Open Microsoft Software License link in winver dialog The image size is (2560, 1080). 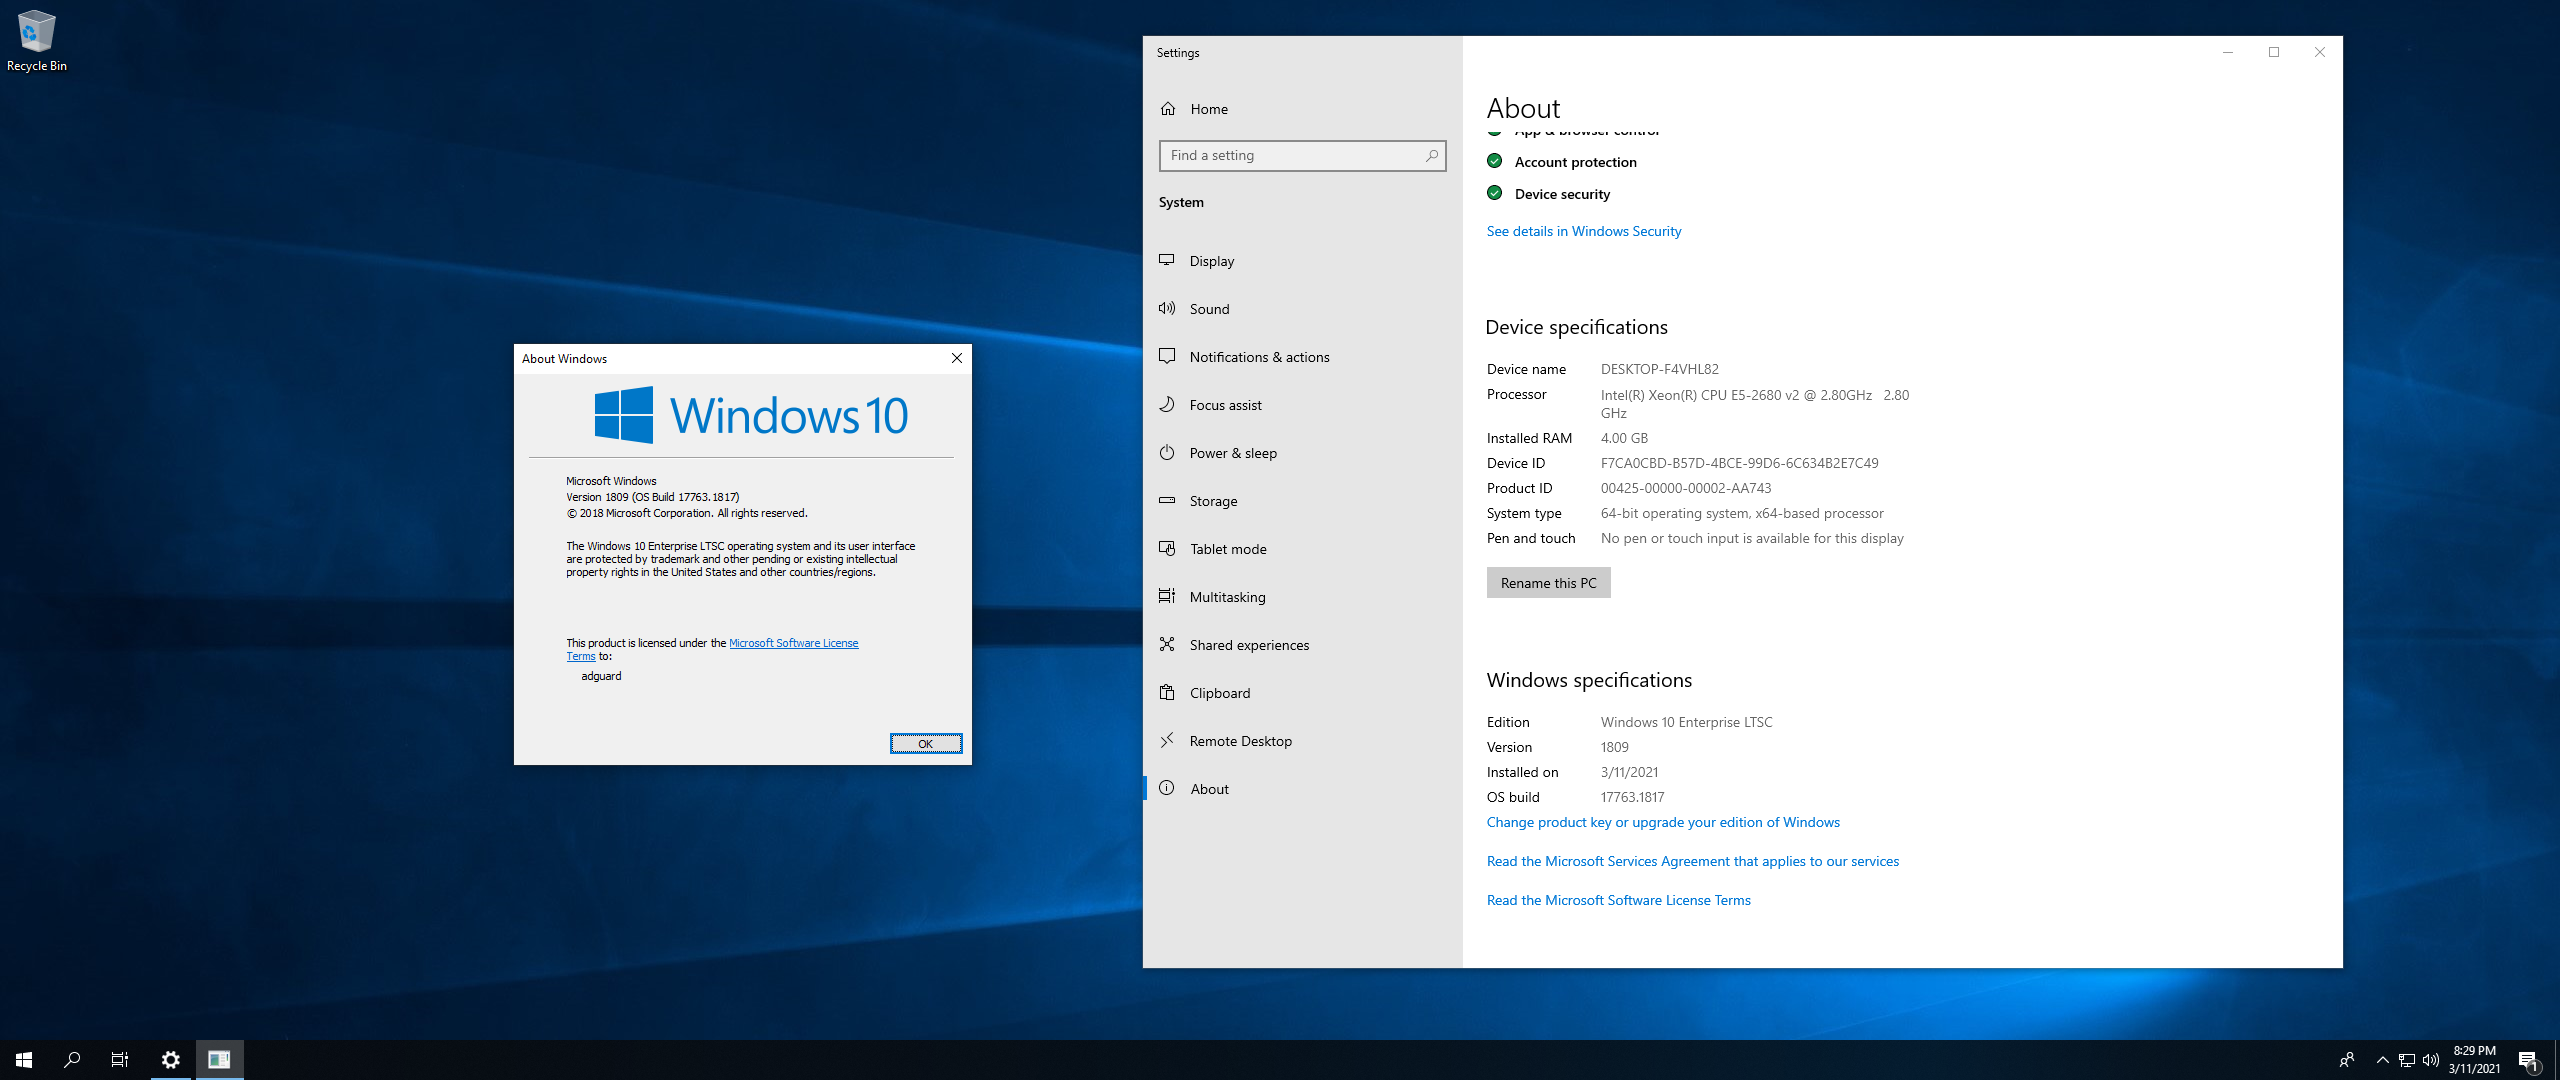click(x=793, y=643)
